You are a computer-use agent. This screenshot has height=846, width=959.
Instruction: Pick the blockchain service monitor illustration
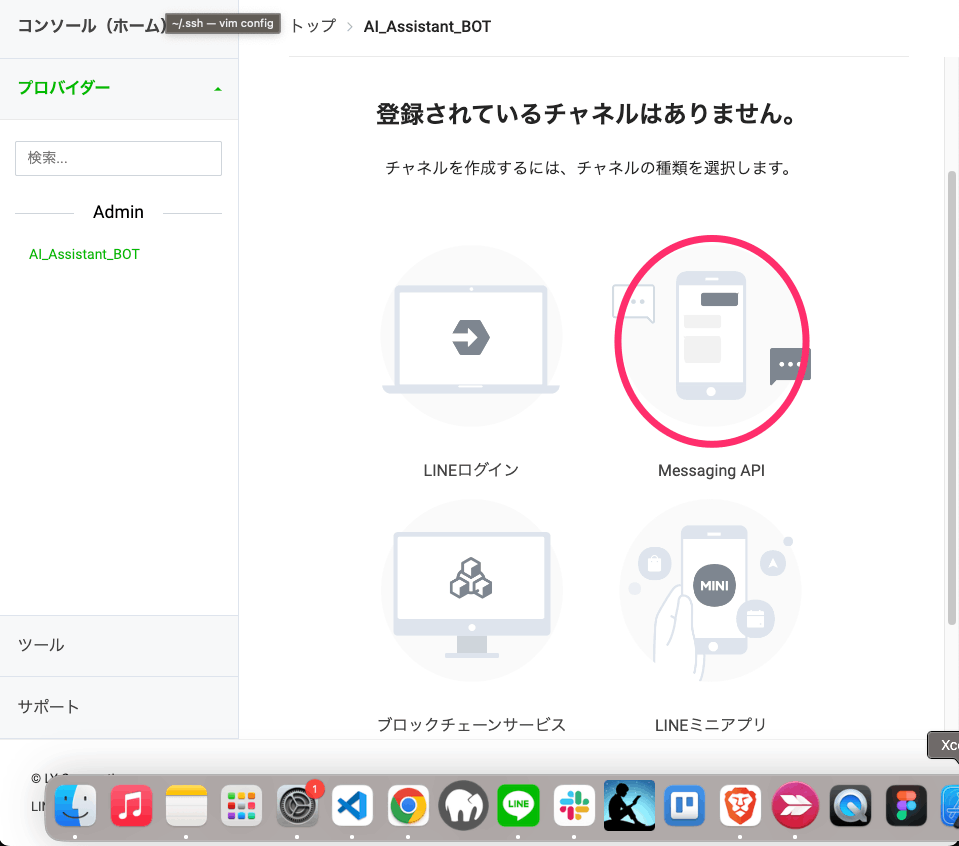click(472, 590)
